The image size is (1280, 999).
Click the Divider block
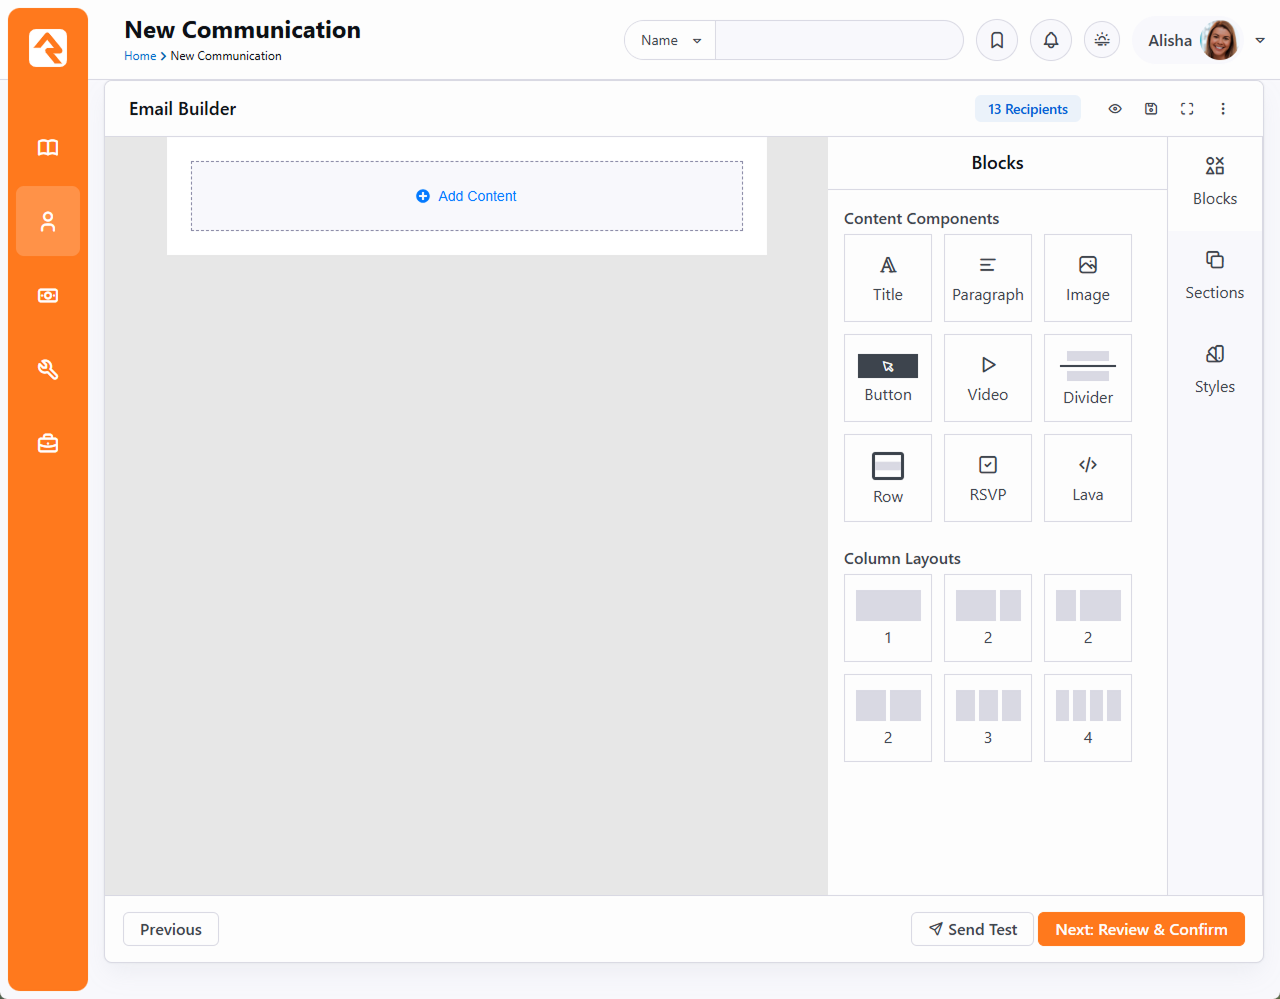click(x=1087, y=378)
